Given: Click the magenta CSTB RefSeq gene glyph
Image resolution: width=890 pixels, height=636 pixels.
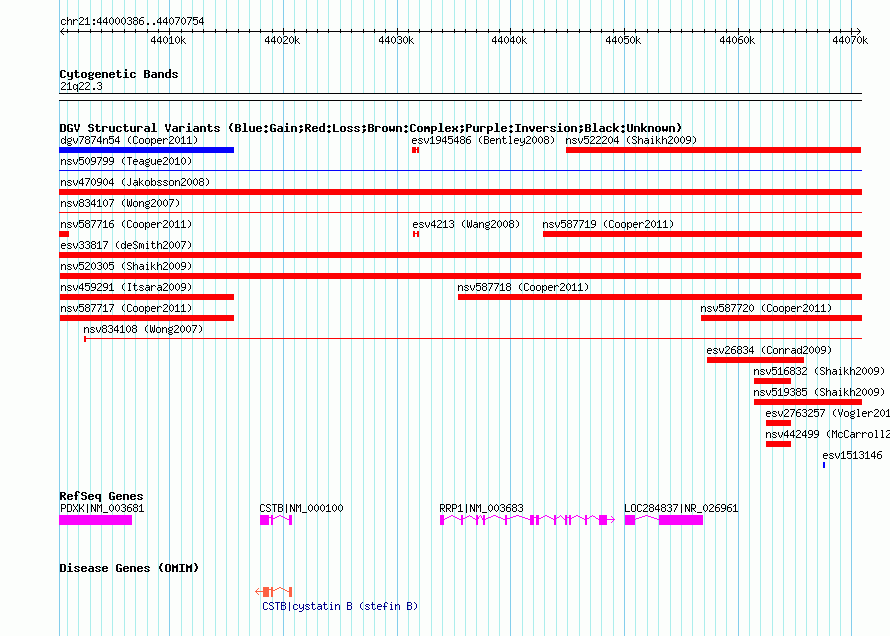Looking at the screenshot, I should tap(276, 520).
